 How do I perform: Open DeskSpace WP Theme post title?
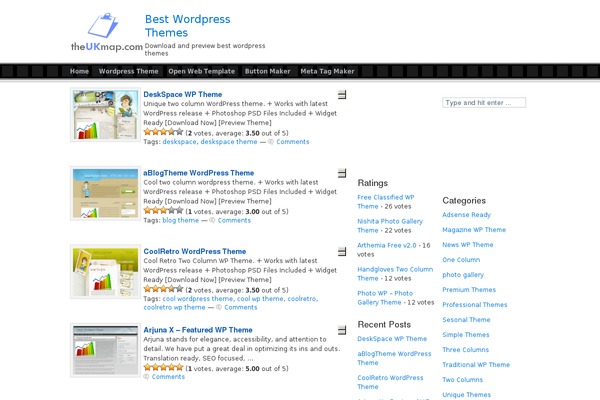coord(183,95)
